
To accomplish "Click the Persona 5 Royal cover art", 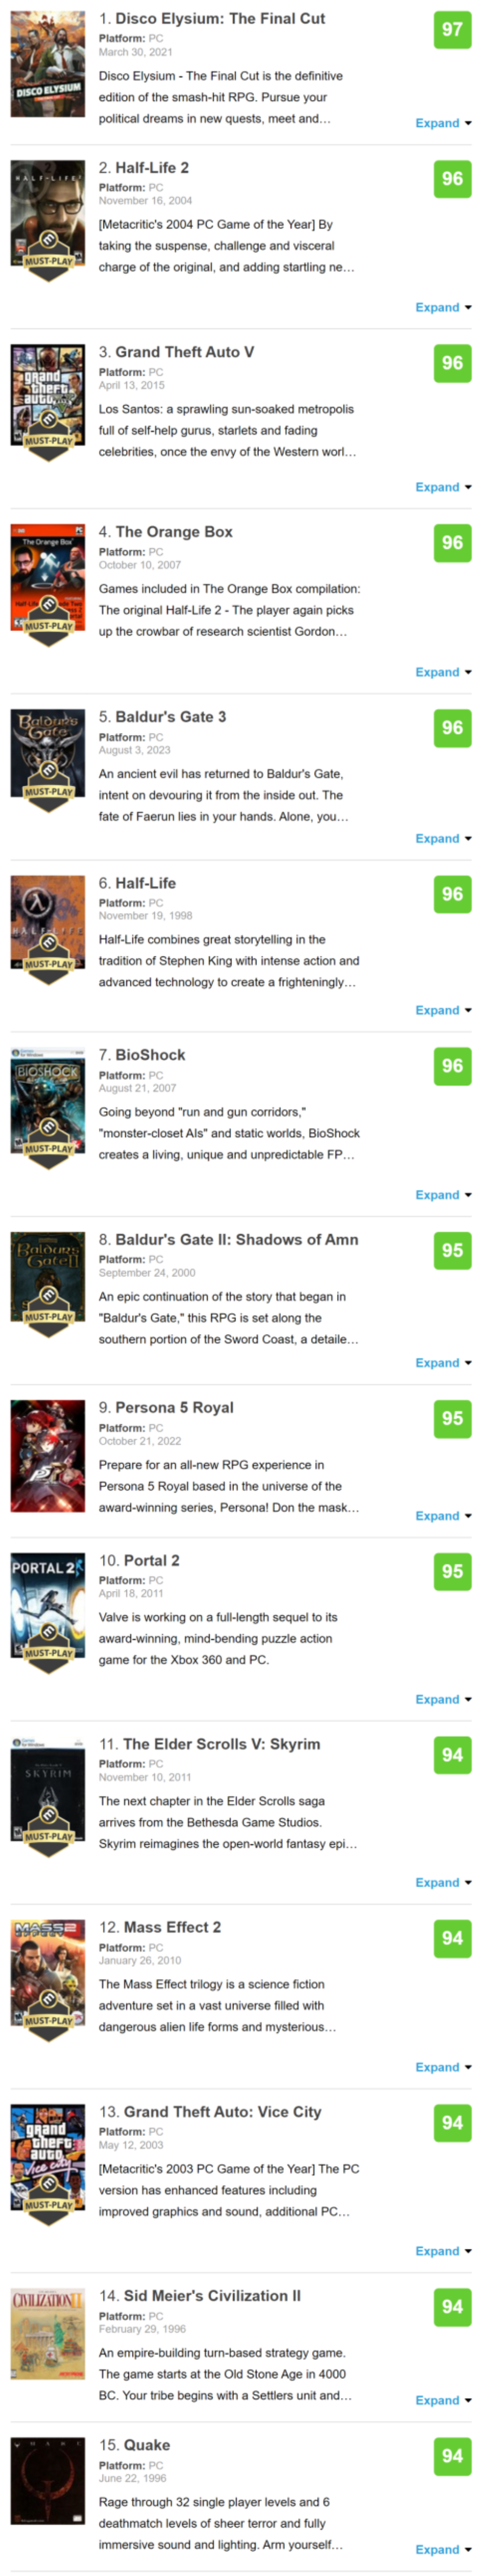I will [x=48, y=1455].
